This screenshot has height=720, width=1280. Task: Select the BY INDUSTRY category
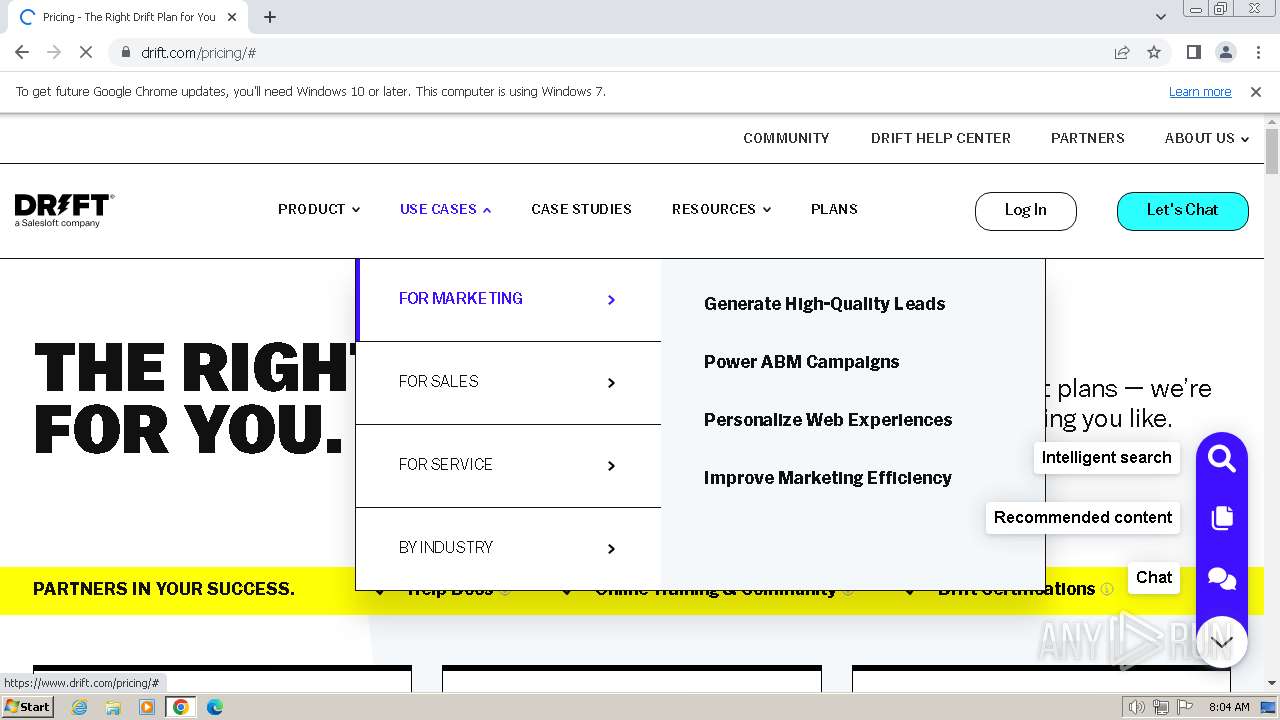coord(508,548)
